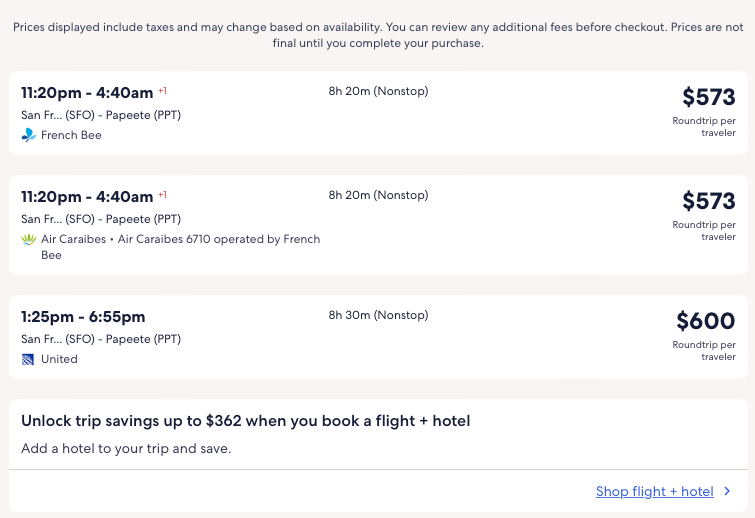Click the 8h 30m (Nonstop) duration label
The height and width of the screenshot is (518, 755).
pos(378,315)
